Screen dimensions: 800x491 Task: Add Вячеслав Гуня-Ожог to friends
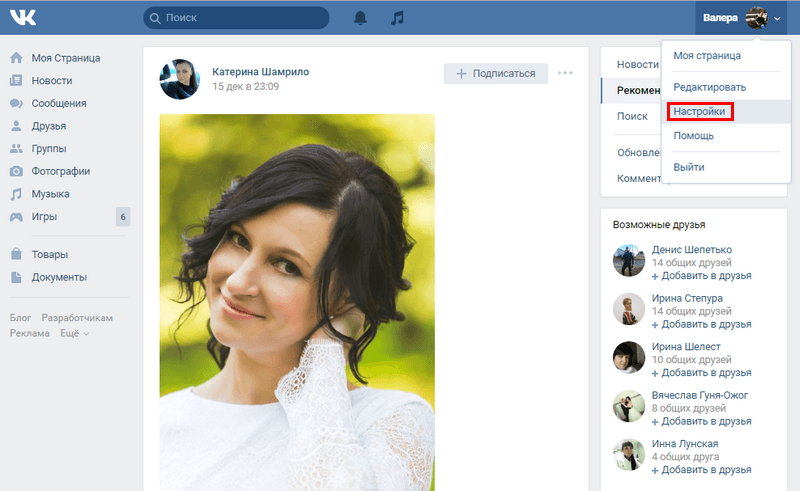(702, 422)
